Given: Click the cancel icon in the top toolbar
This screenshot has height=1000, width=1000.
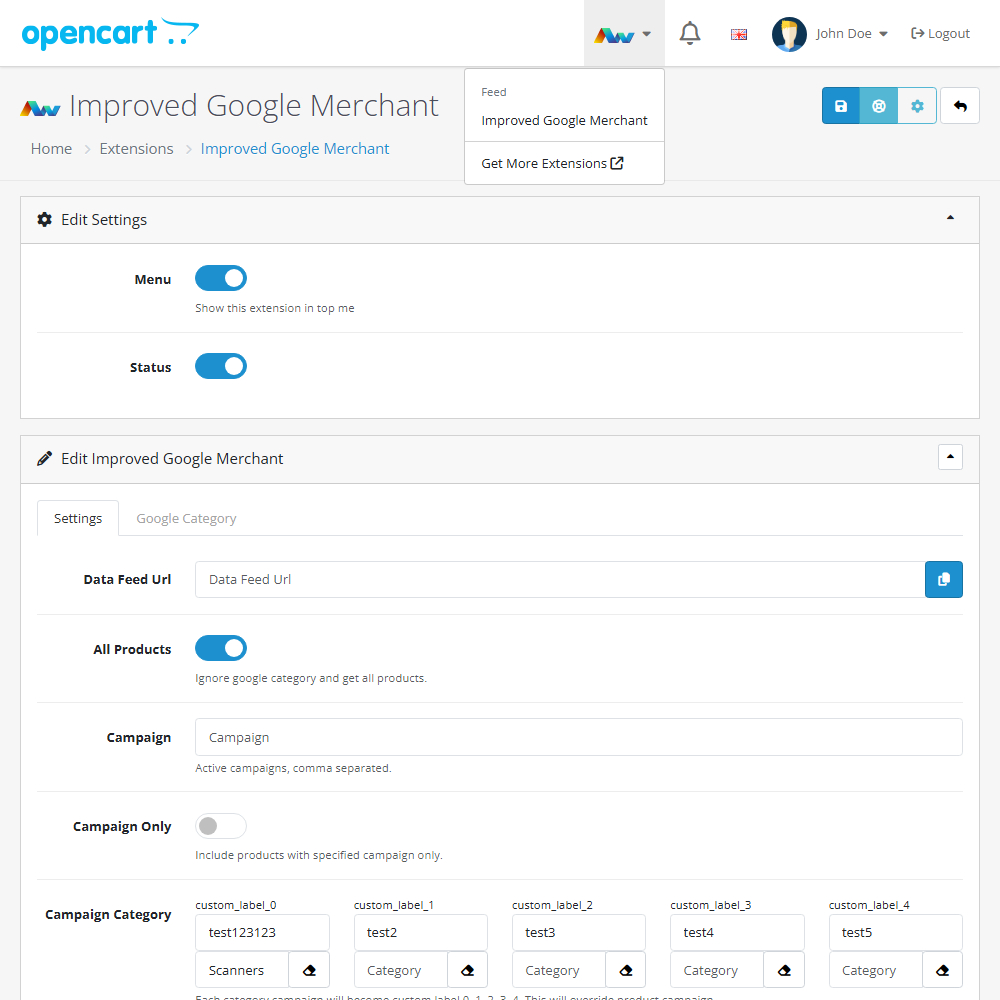Looking at the screenshot, I should (878, 105).
